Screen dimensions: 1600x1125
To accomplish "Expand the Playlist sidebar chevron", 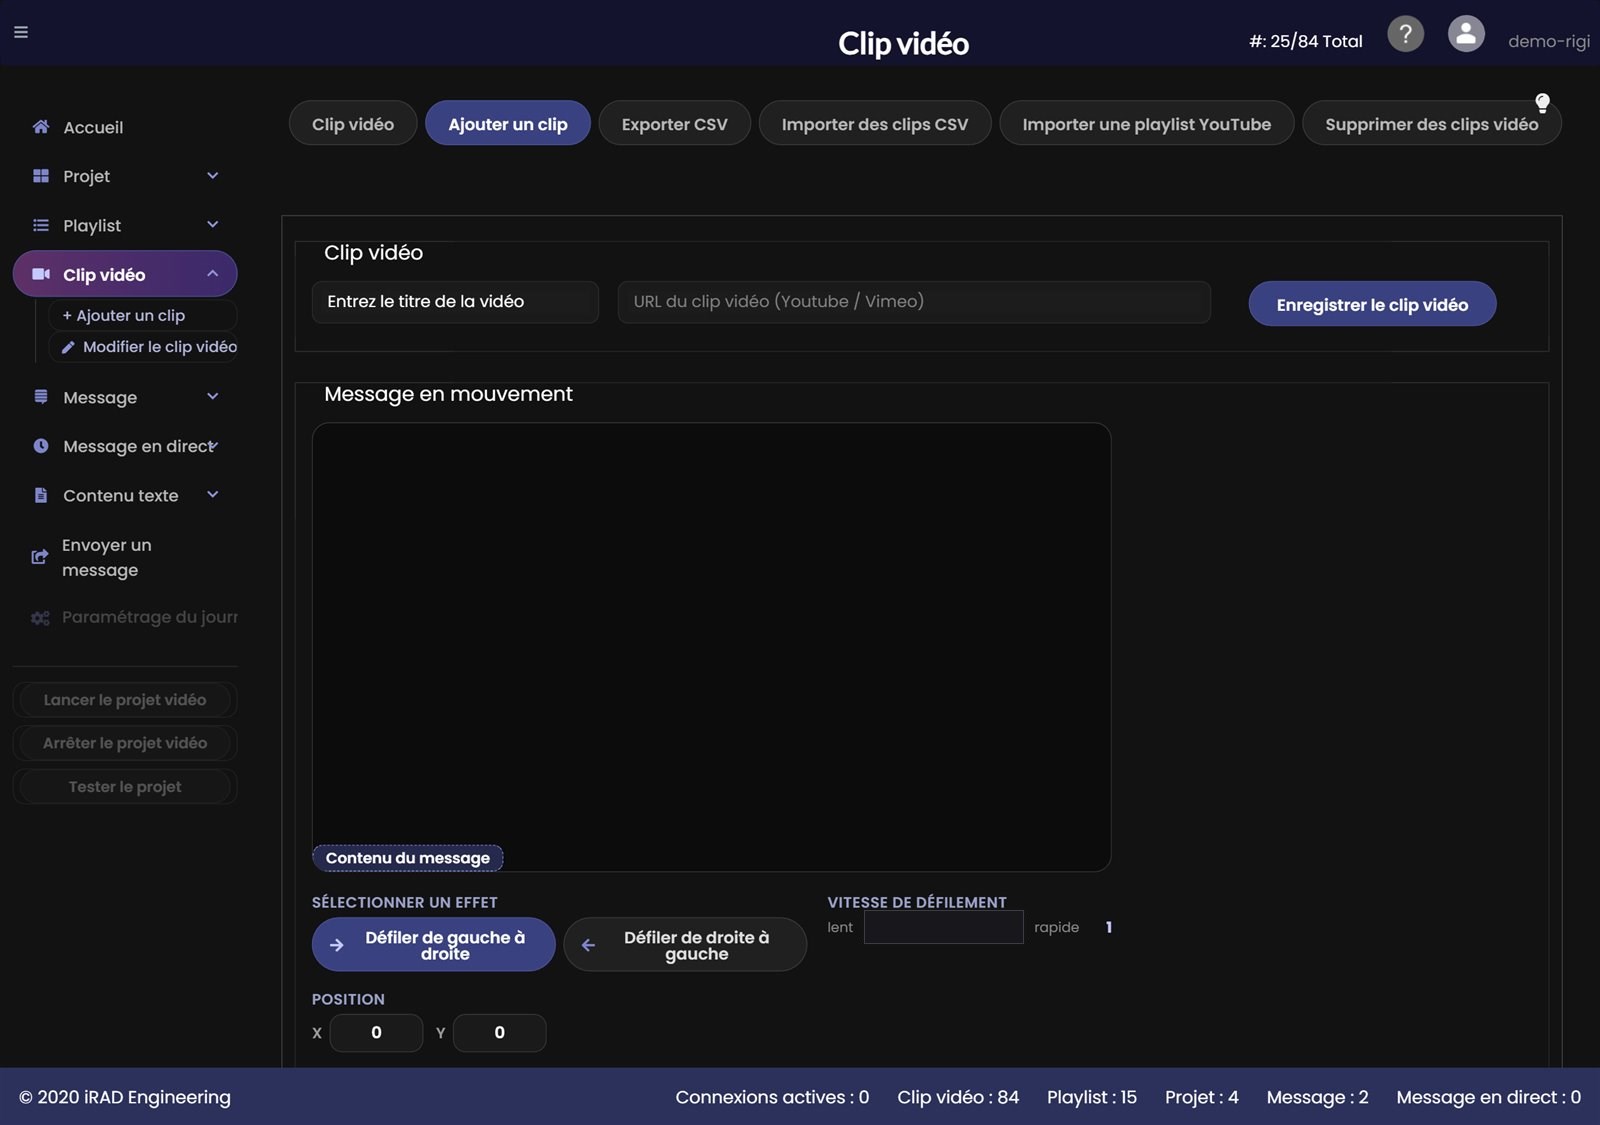I will point(212,225).
